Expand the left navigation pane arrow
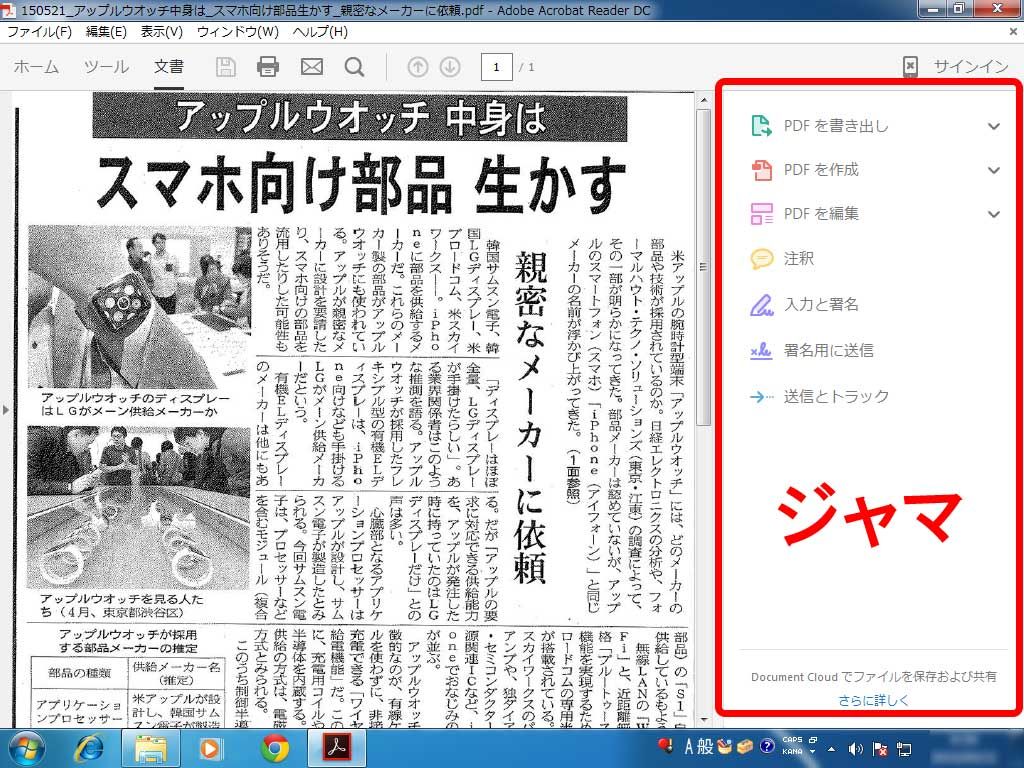Screen dimensions: 1024x768 point(5,410)
